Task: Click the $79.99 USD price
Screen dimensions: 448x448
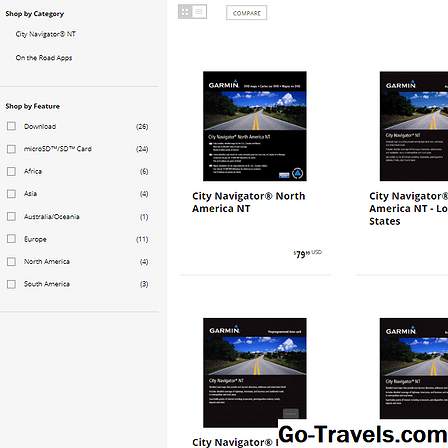Action: (307, 254)
